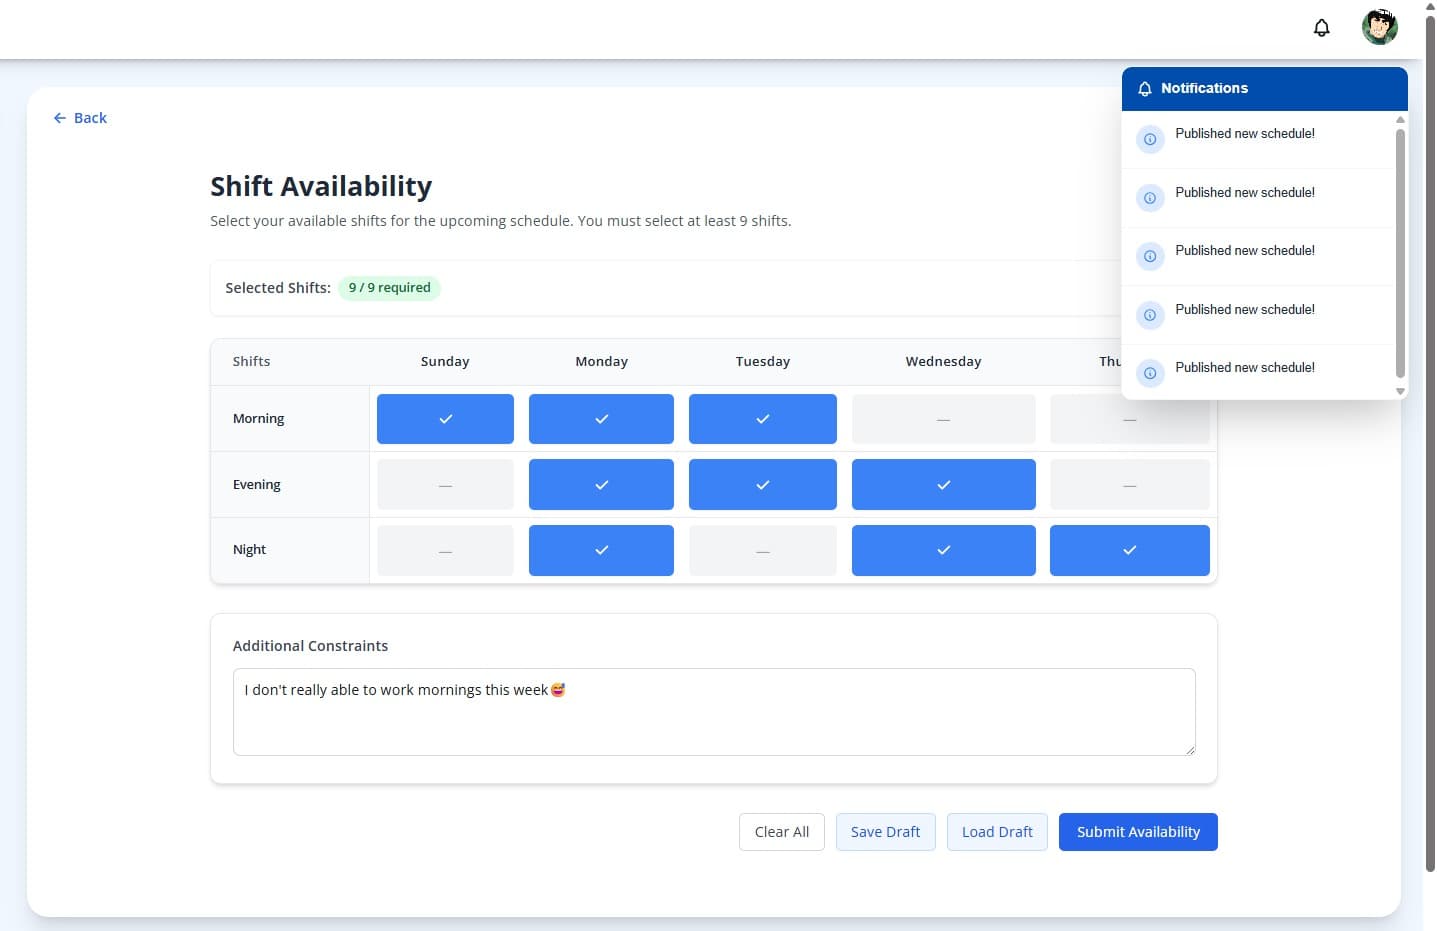Select the Sunday Night shift
1437x931 pixels.
(445, 550)
